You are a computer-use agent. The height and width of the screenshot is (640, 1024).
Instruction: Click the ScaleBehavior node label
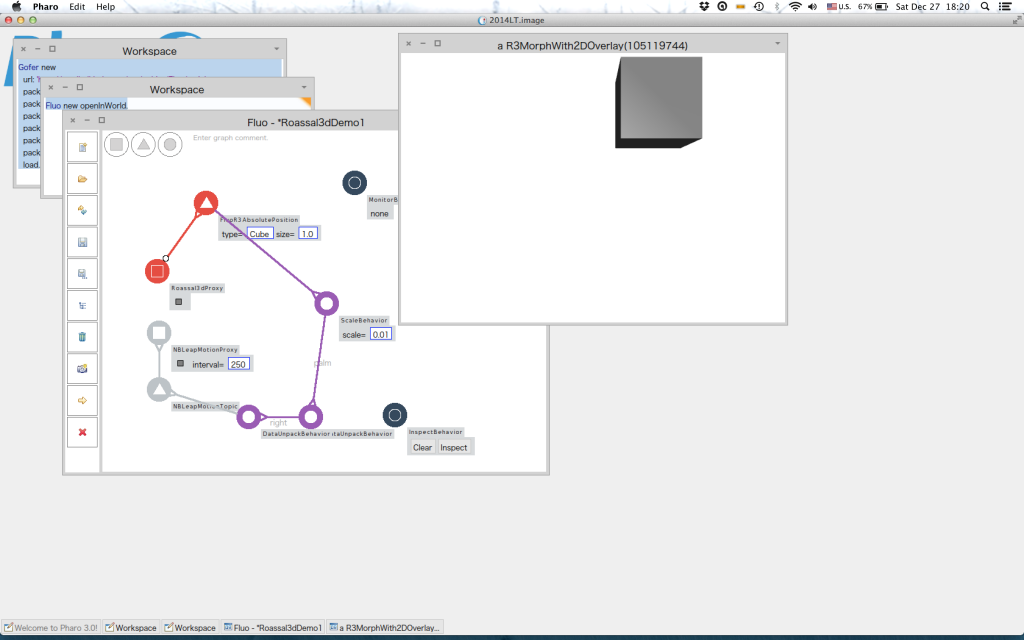click(364, 320)
